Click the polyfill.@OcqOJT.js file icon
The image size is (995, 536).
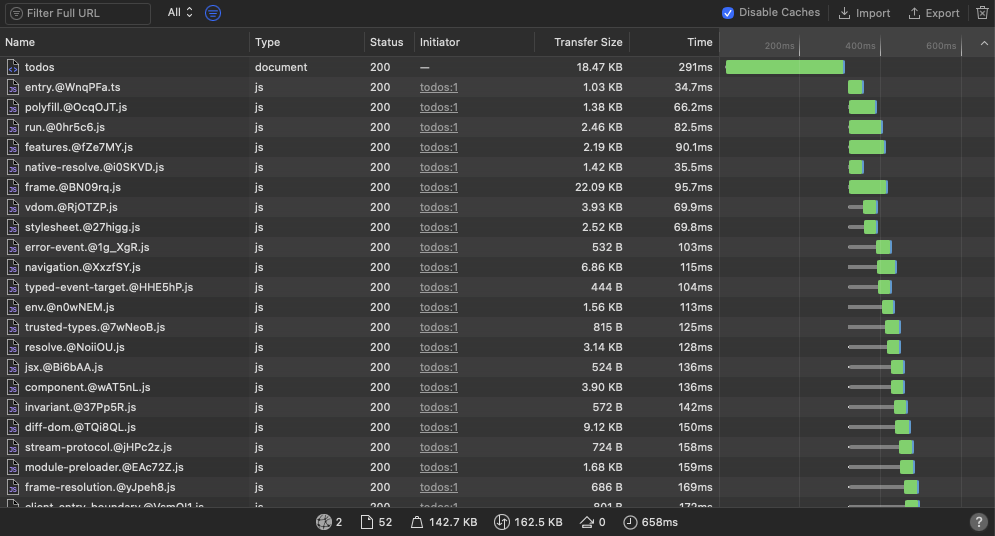(13, 107)
